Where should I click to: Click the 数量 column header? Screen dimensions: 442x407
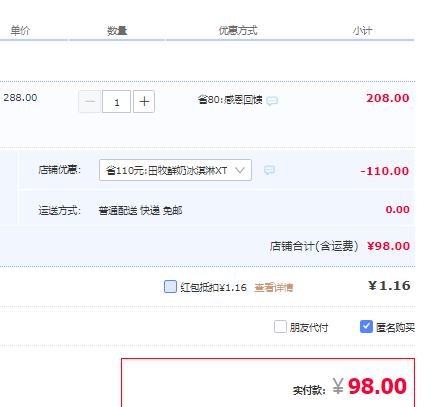pyautogui.click(x=117, y=31)
